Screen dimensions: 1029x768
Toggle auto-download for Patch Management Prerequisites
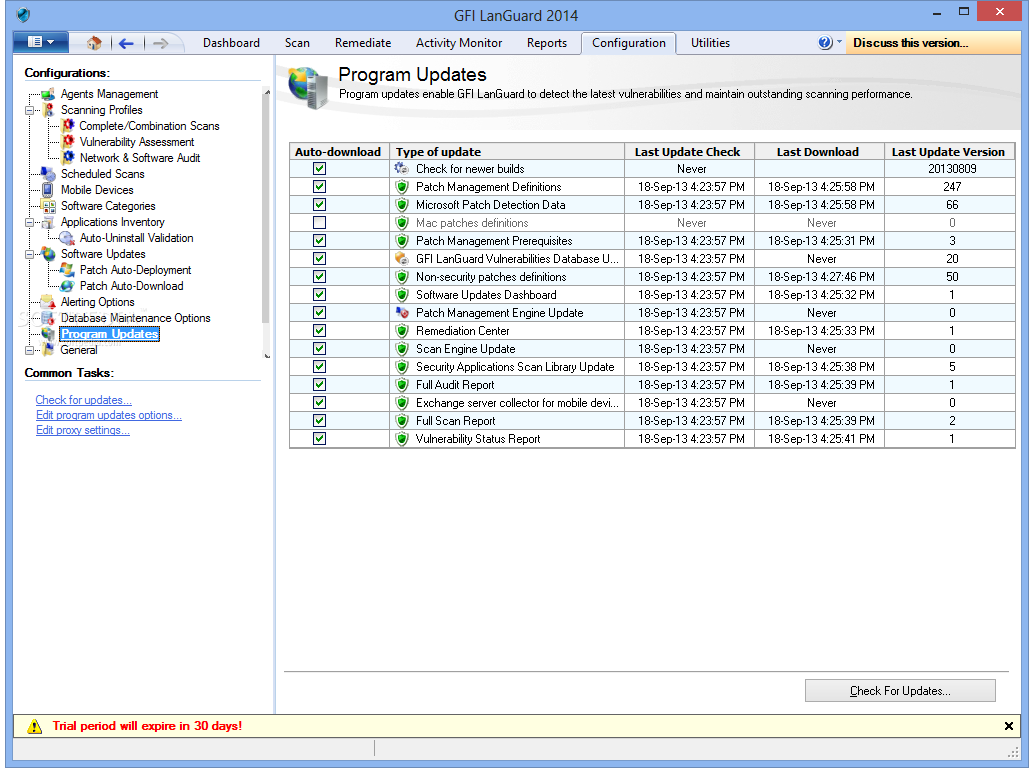point(319,241)
